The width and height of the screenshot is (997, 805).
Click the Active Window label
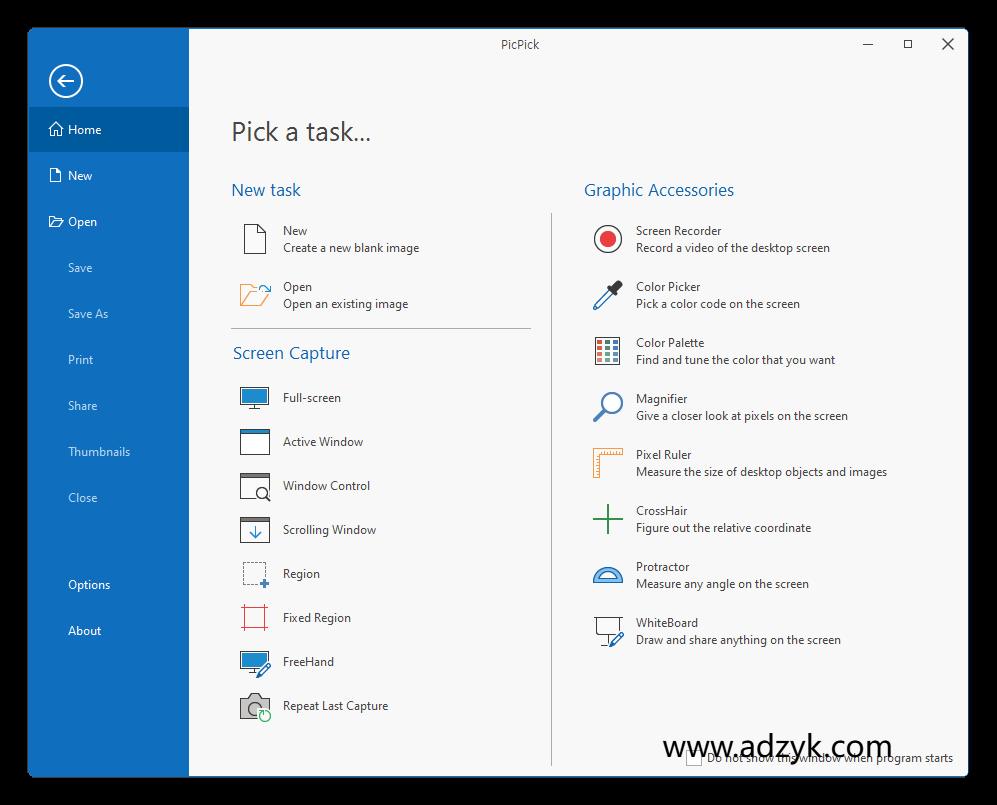pos(323,442)
